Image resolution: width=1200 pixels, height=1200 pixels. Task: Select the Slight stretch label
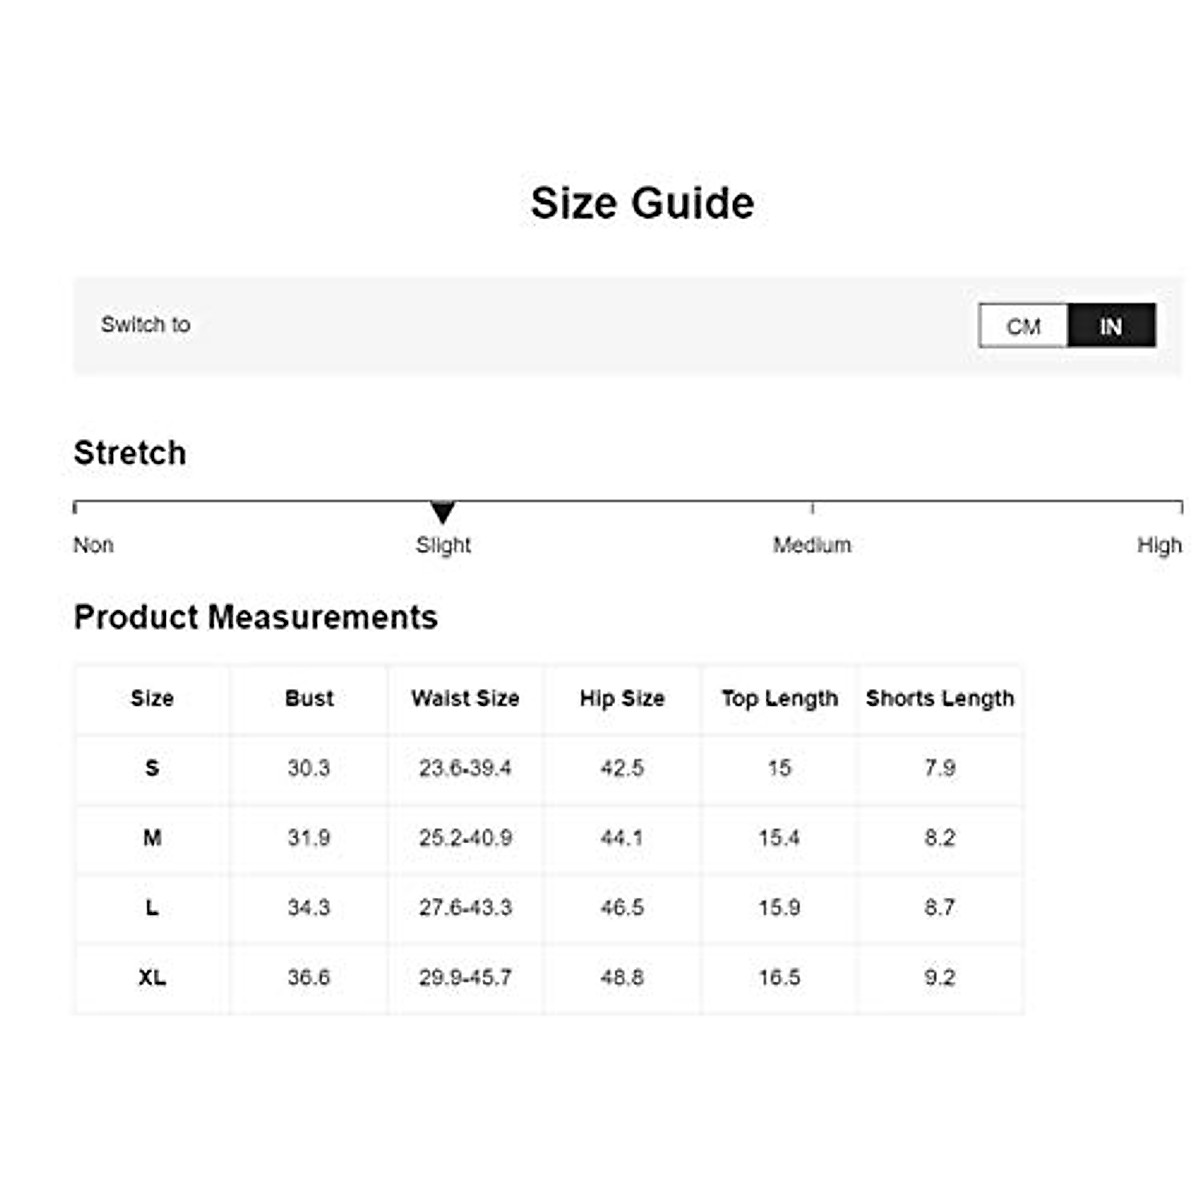click(443, 545)
